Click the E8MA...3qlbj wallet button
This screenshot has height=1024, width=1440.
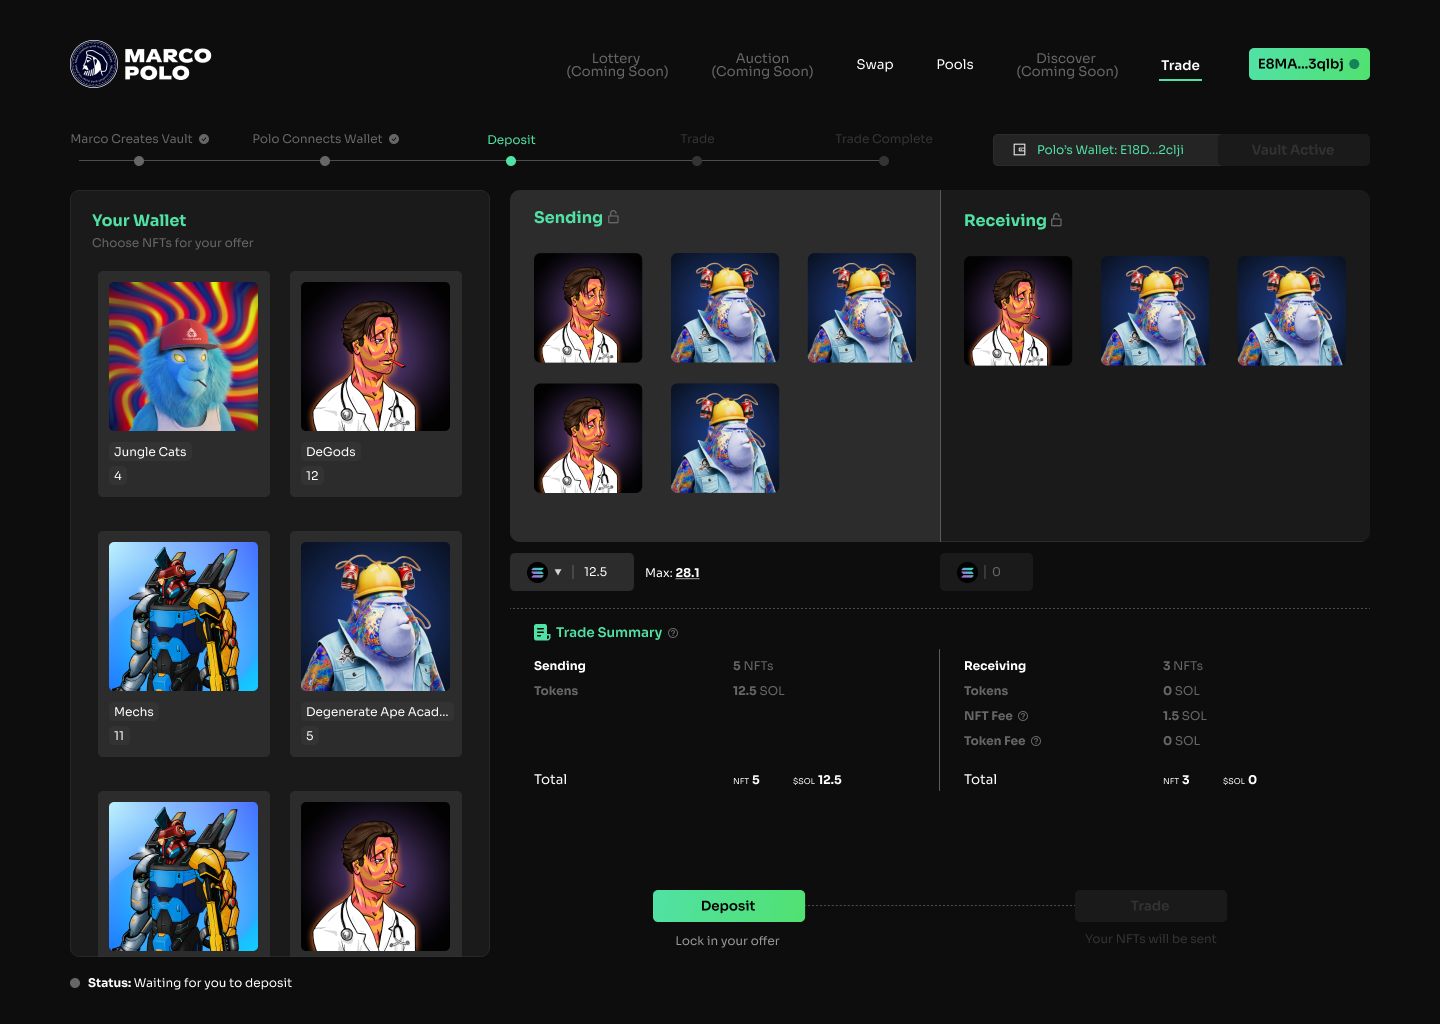tap(1309, 63)
